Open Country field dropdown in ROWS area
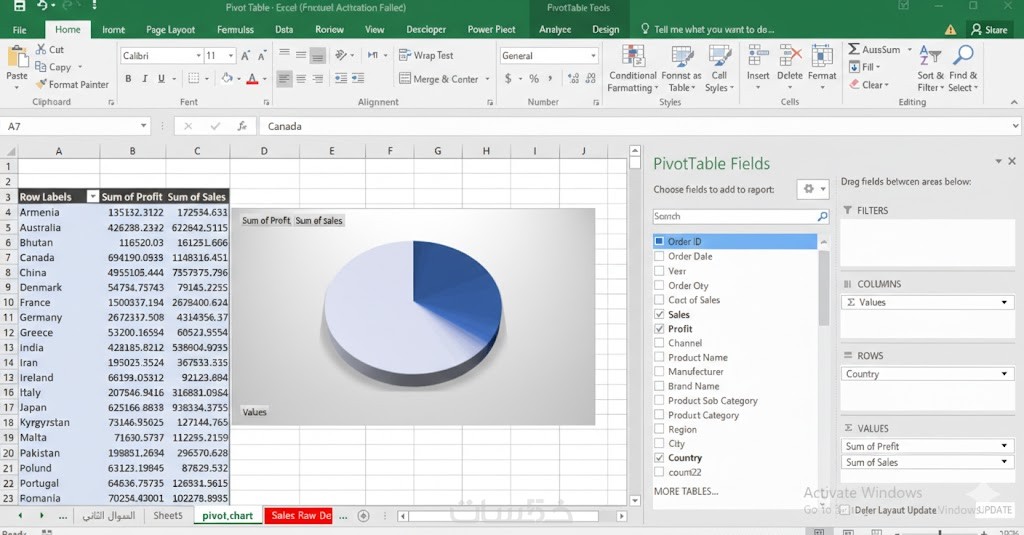1024x535 pixels. [x=1004, y=374]
